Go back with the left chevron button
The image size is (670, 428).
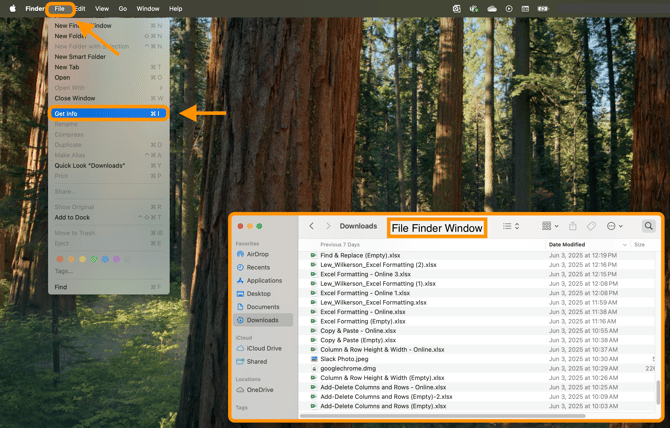tap(311, 226)
